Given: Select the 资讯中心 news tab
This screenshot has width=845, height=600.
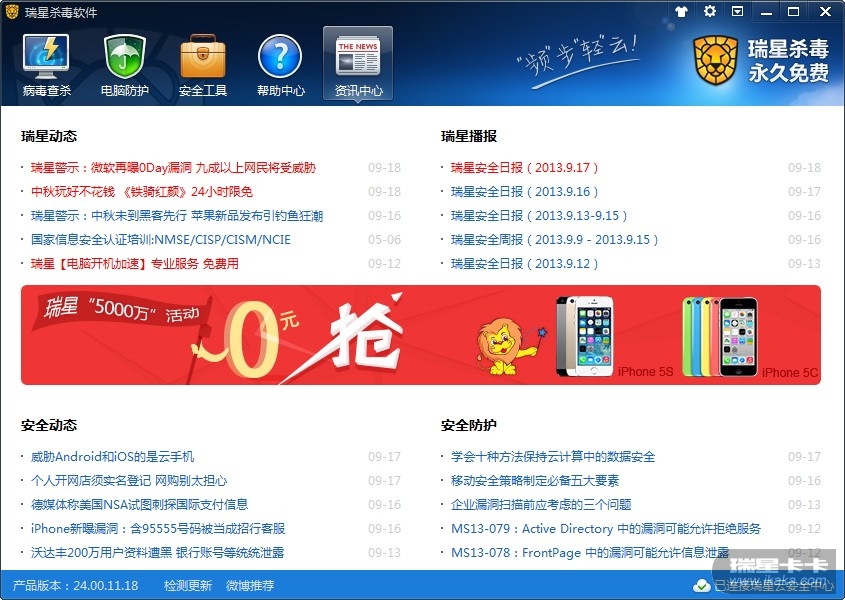Looking at the screenshot, I should [x=358, y=64].
